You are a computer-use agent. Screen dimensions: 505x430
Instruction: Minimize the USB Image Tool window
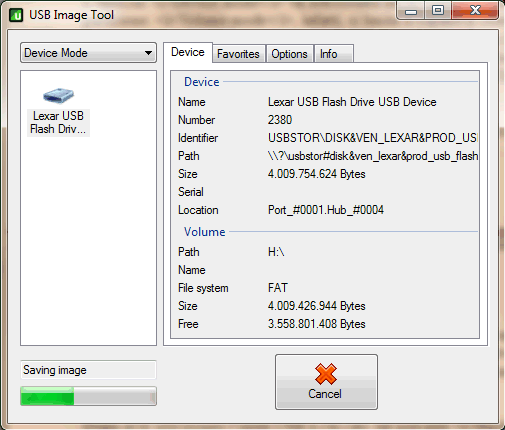[x=411, y=12]
